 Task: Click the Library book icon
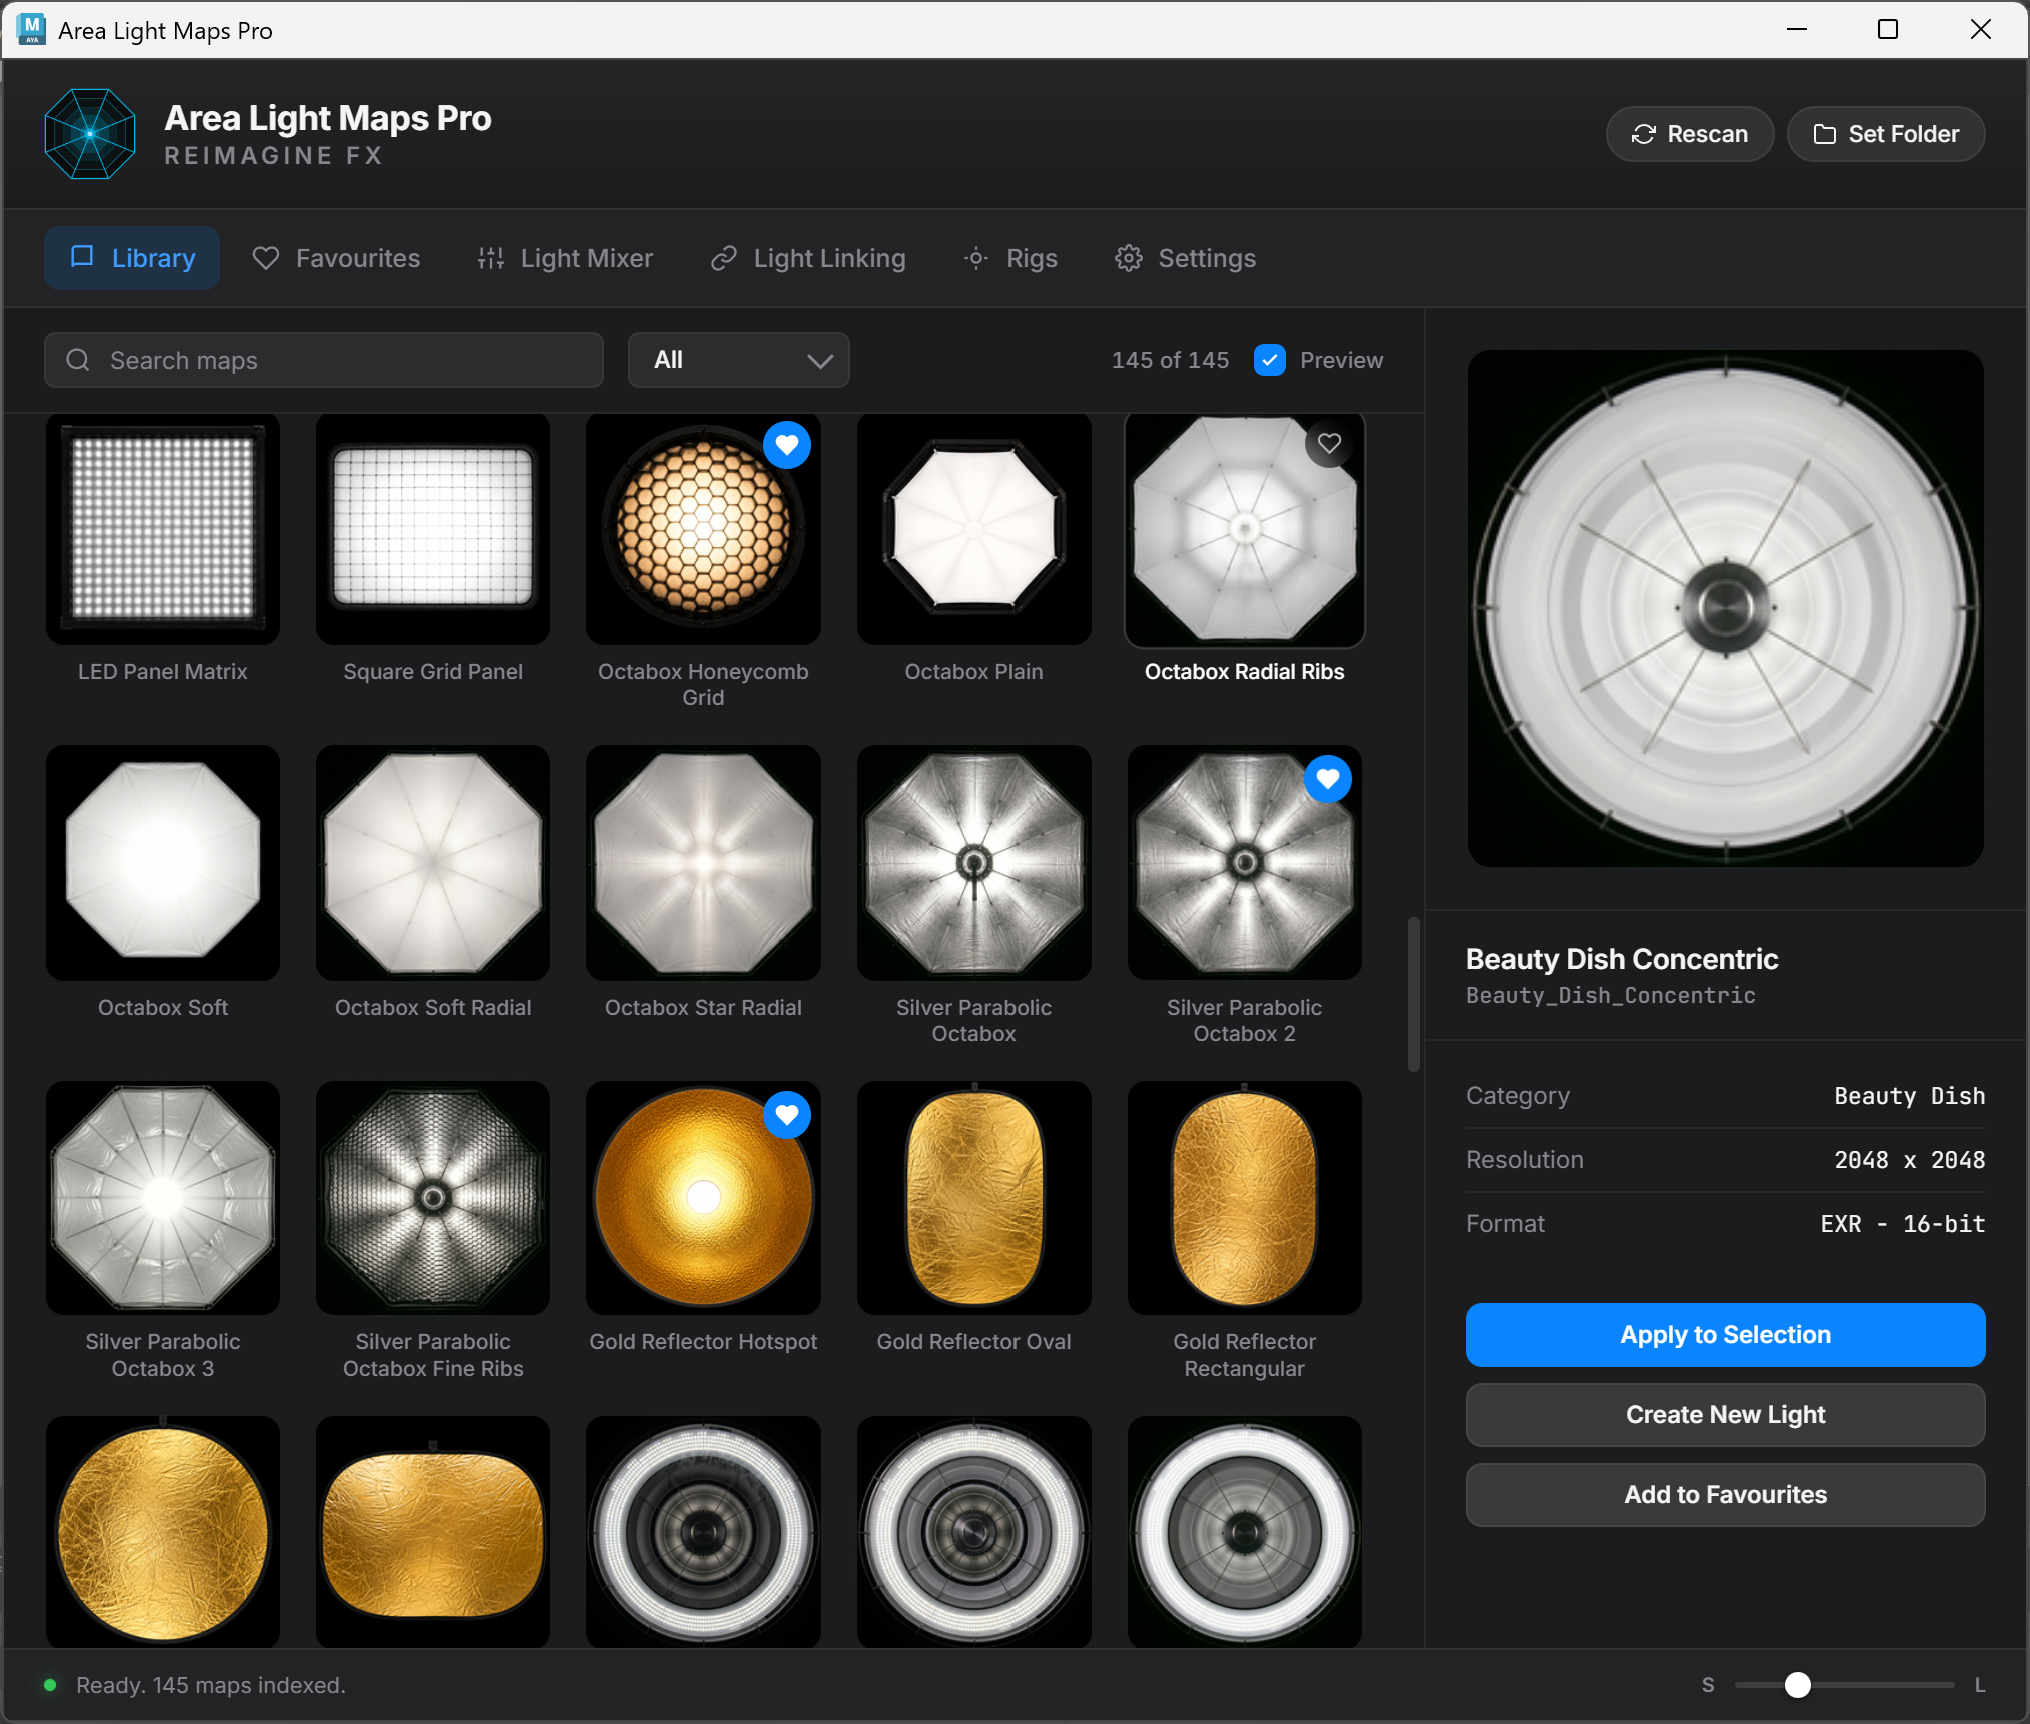coord(82,257)
